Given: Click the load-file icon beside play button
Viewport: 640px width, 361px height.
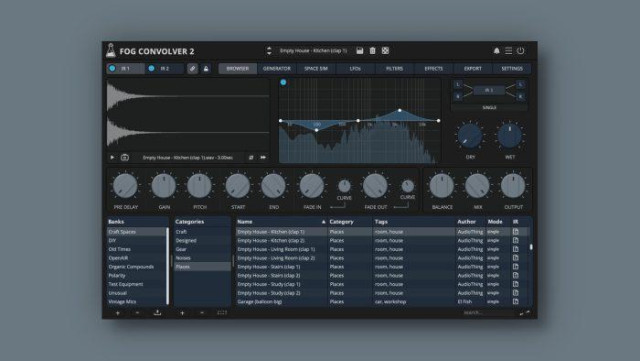Looking at the screenshot, I should click(124, 157).
